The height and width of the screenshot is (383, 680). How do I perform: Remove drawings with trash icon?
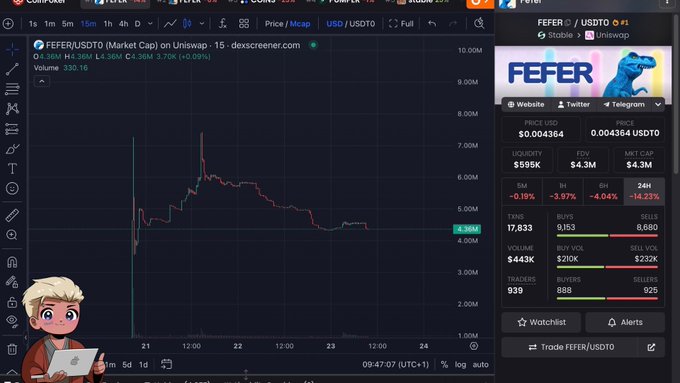point(12,349)
